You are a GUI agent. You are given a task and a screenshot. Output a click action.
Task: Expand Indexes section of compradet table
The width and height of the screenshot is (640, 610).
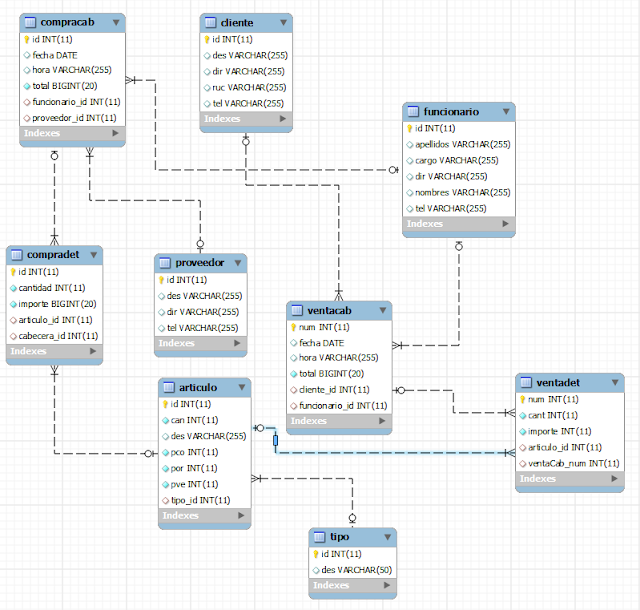click(x=93, y=351)
